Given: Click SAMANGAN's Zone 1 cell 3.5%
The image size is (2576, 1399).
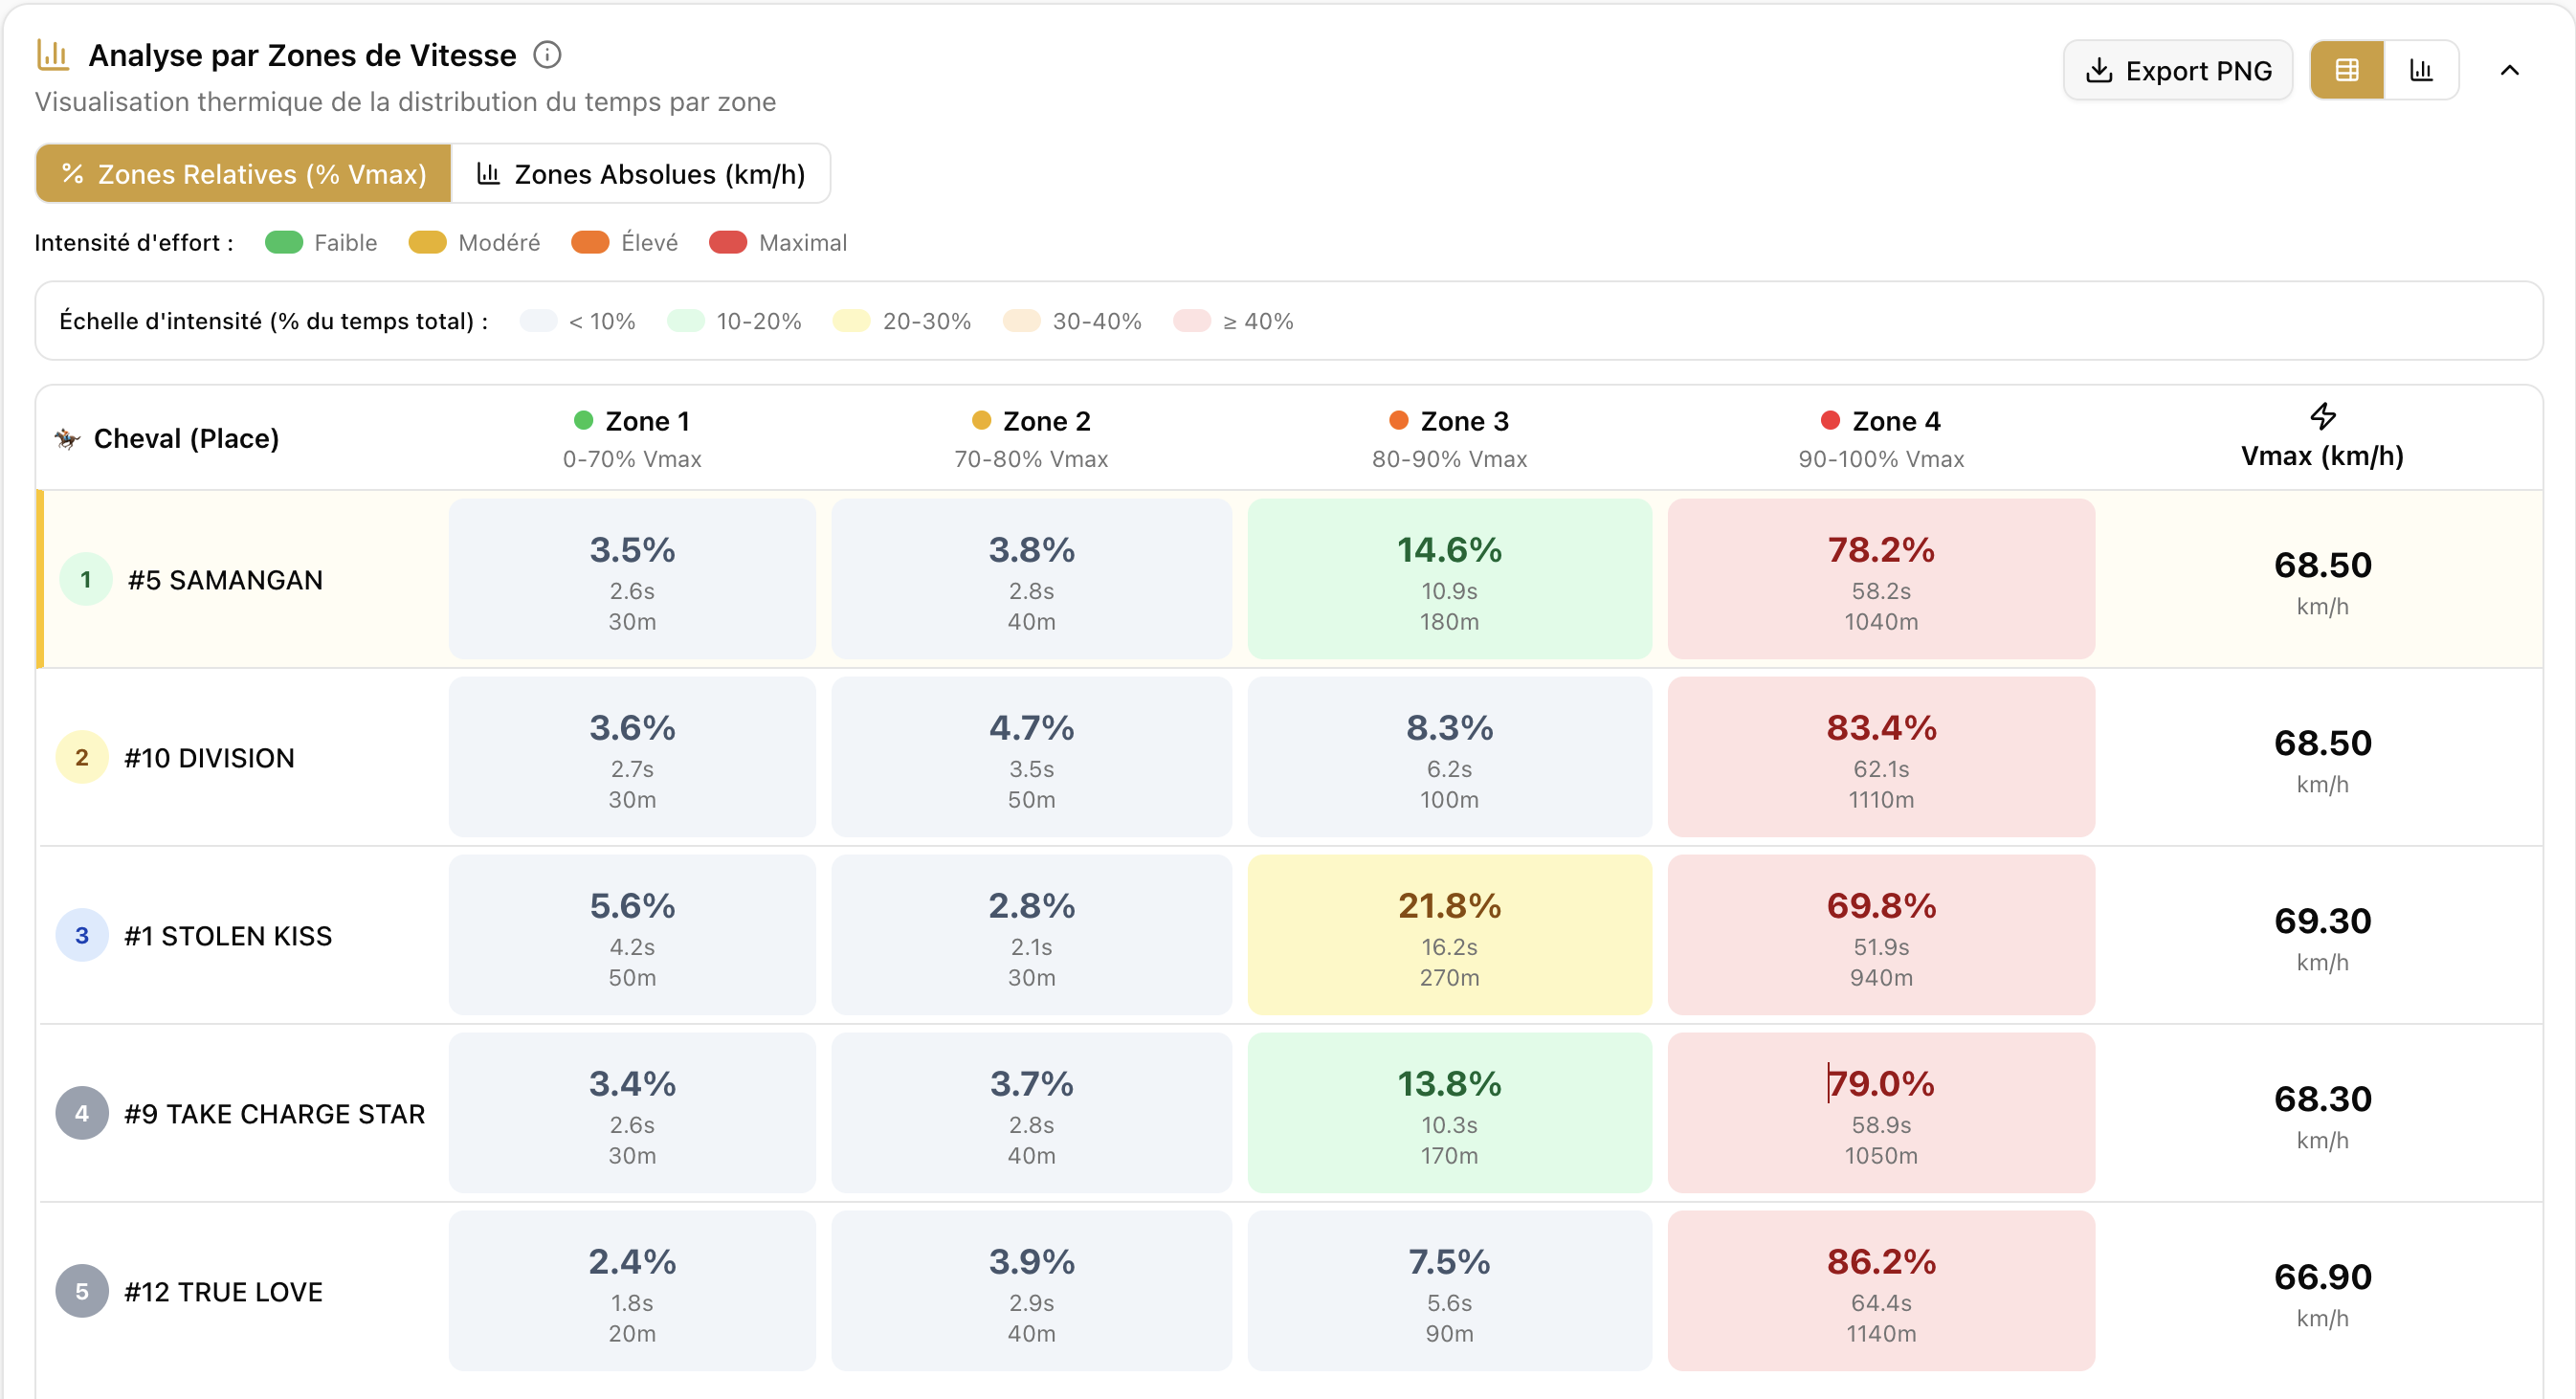Looking at the screenshot, I should click(x=632, y=579).
